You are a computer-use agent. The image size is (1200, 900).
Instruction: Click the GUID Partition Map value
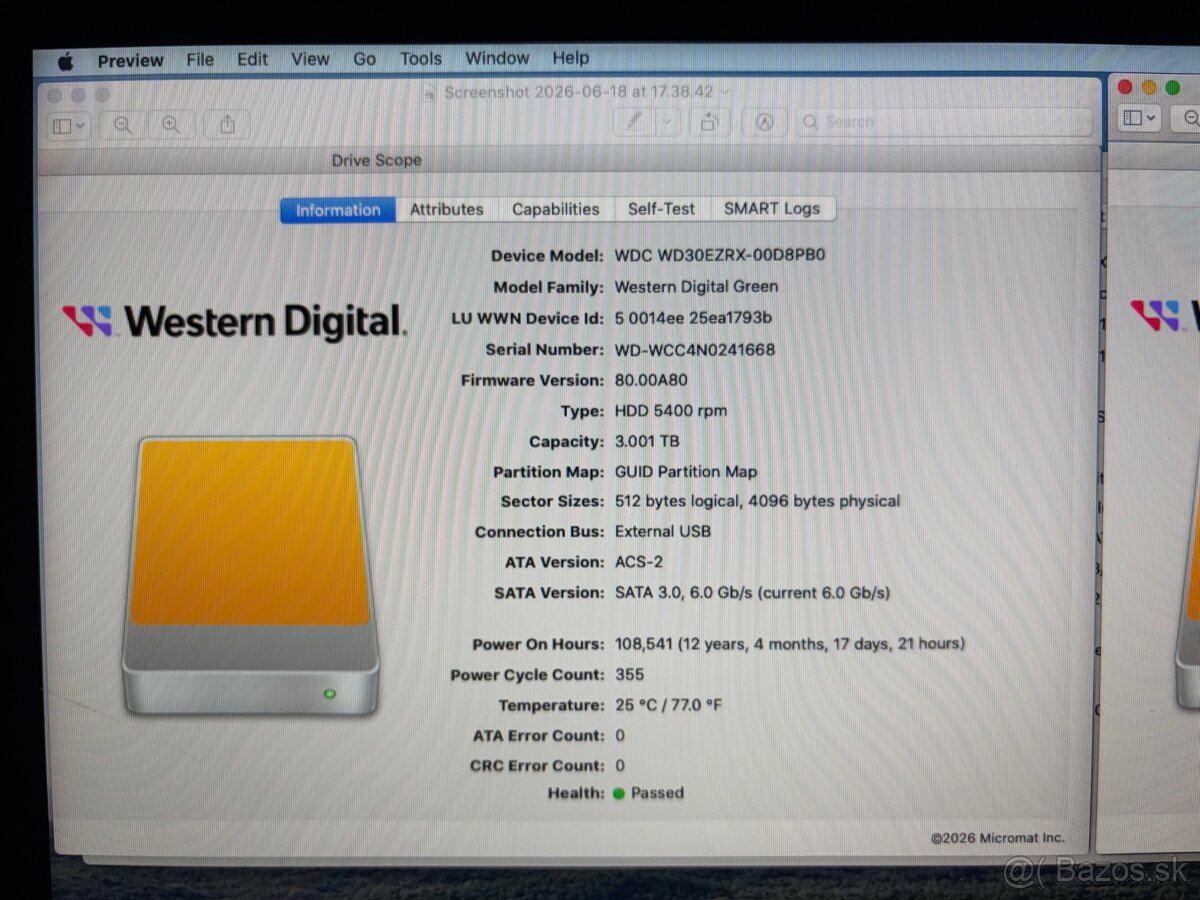click(x=686, y=471)
